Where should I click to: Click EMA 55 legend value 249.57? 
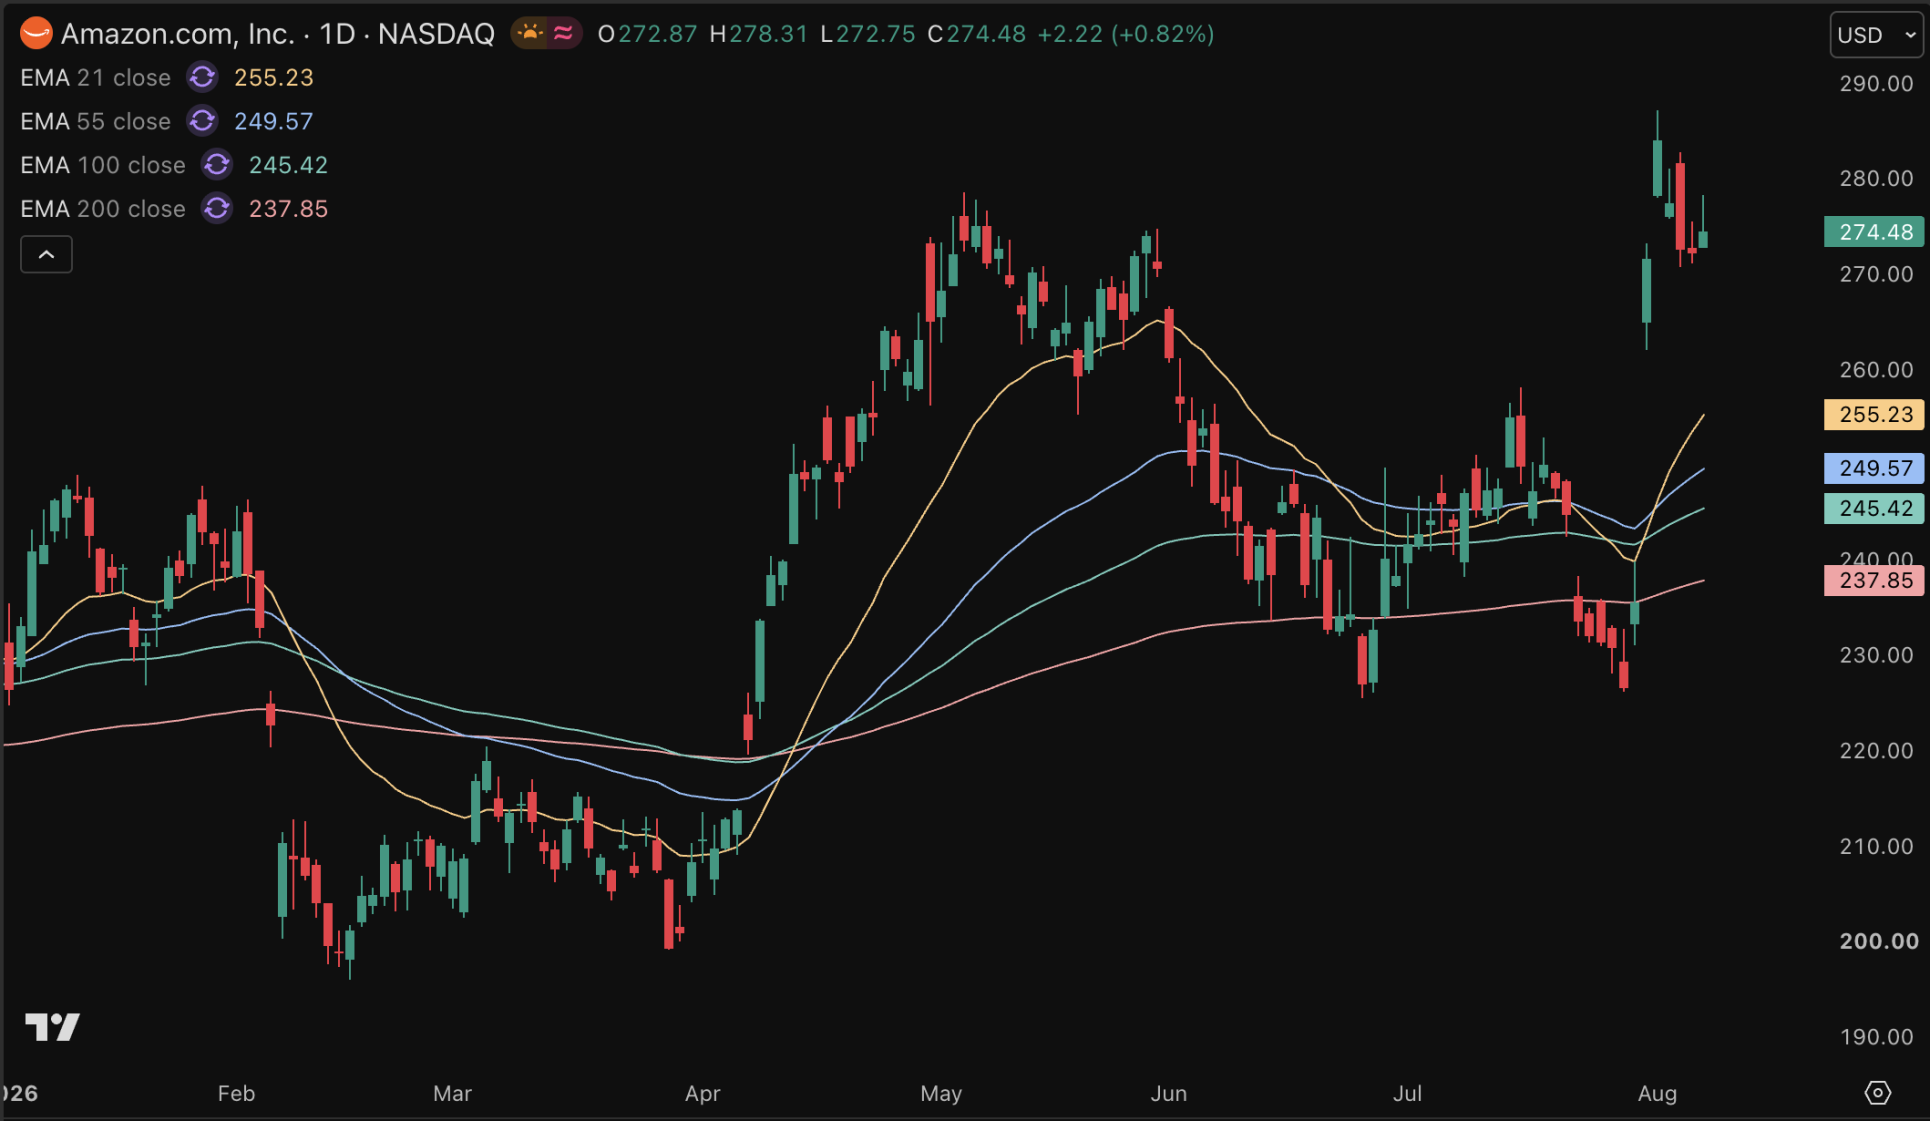click(x=274, y=121)
